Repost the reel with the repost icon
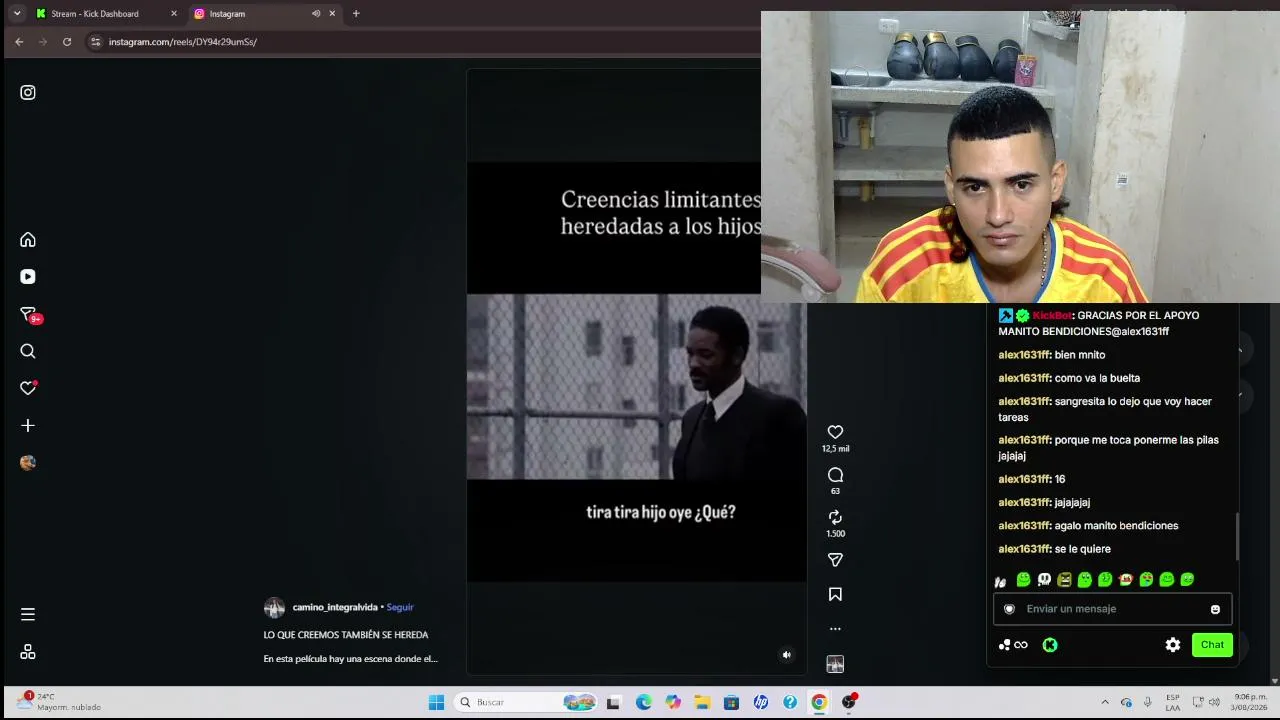 click(x=835, y=517)
